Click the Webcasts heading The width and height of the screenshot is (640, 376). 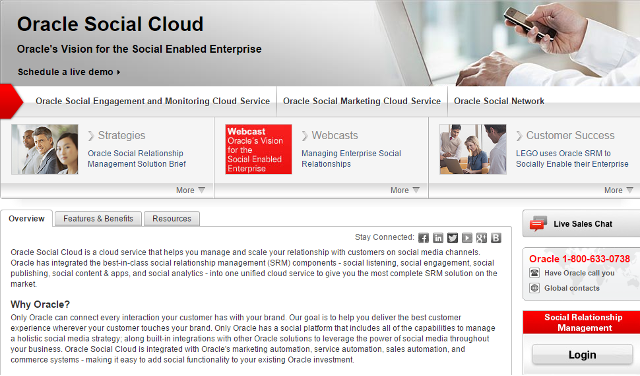pyautogui.click(x=335, y=135)
